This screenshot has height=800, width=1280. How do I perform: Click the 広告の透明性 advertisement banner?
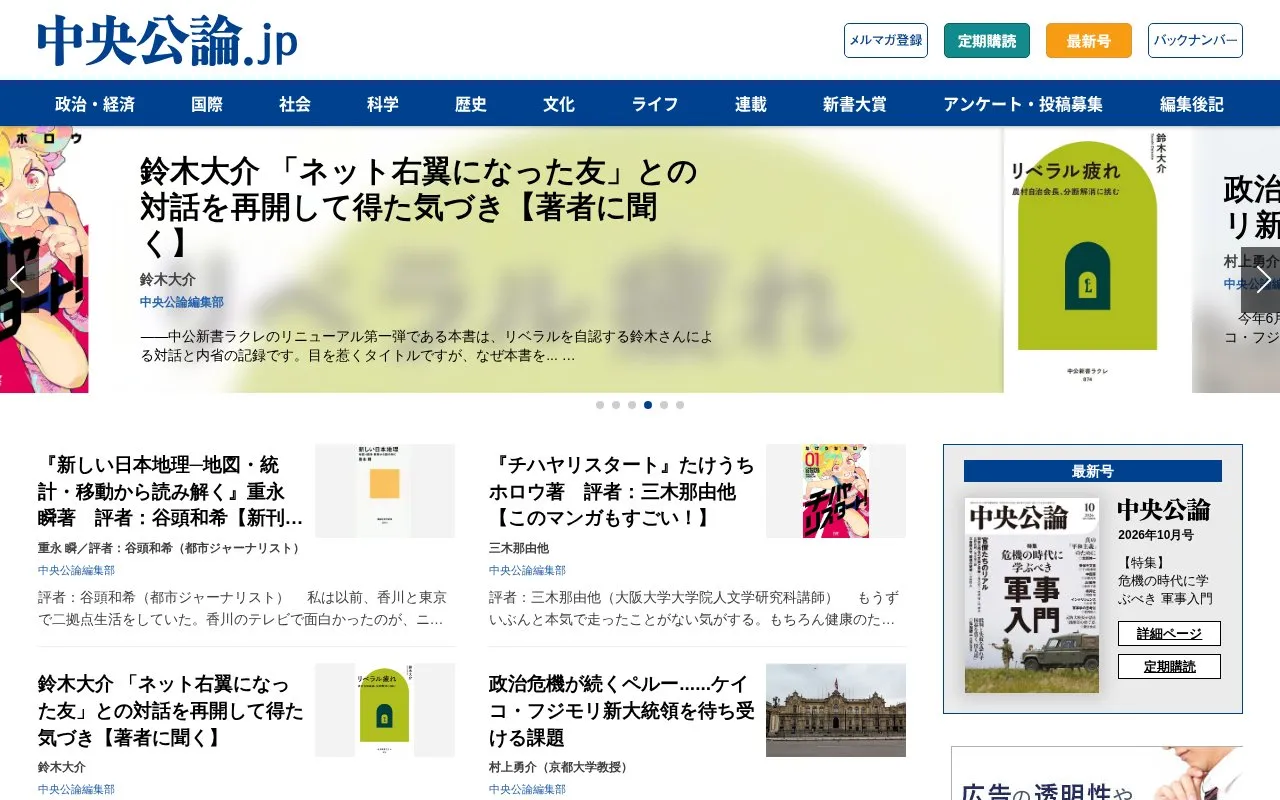pyautogui.click(x=1097, y=773)
